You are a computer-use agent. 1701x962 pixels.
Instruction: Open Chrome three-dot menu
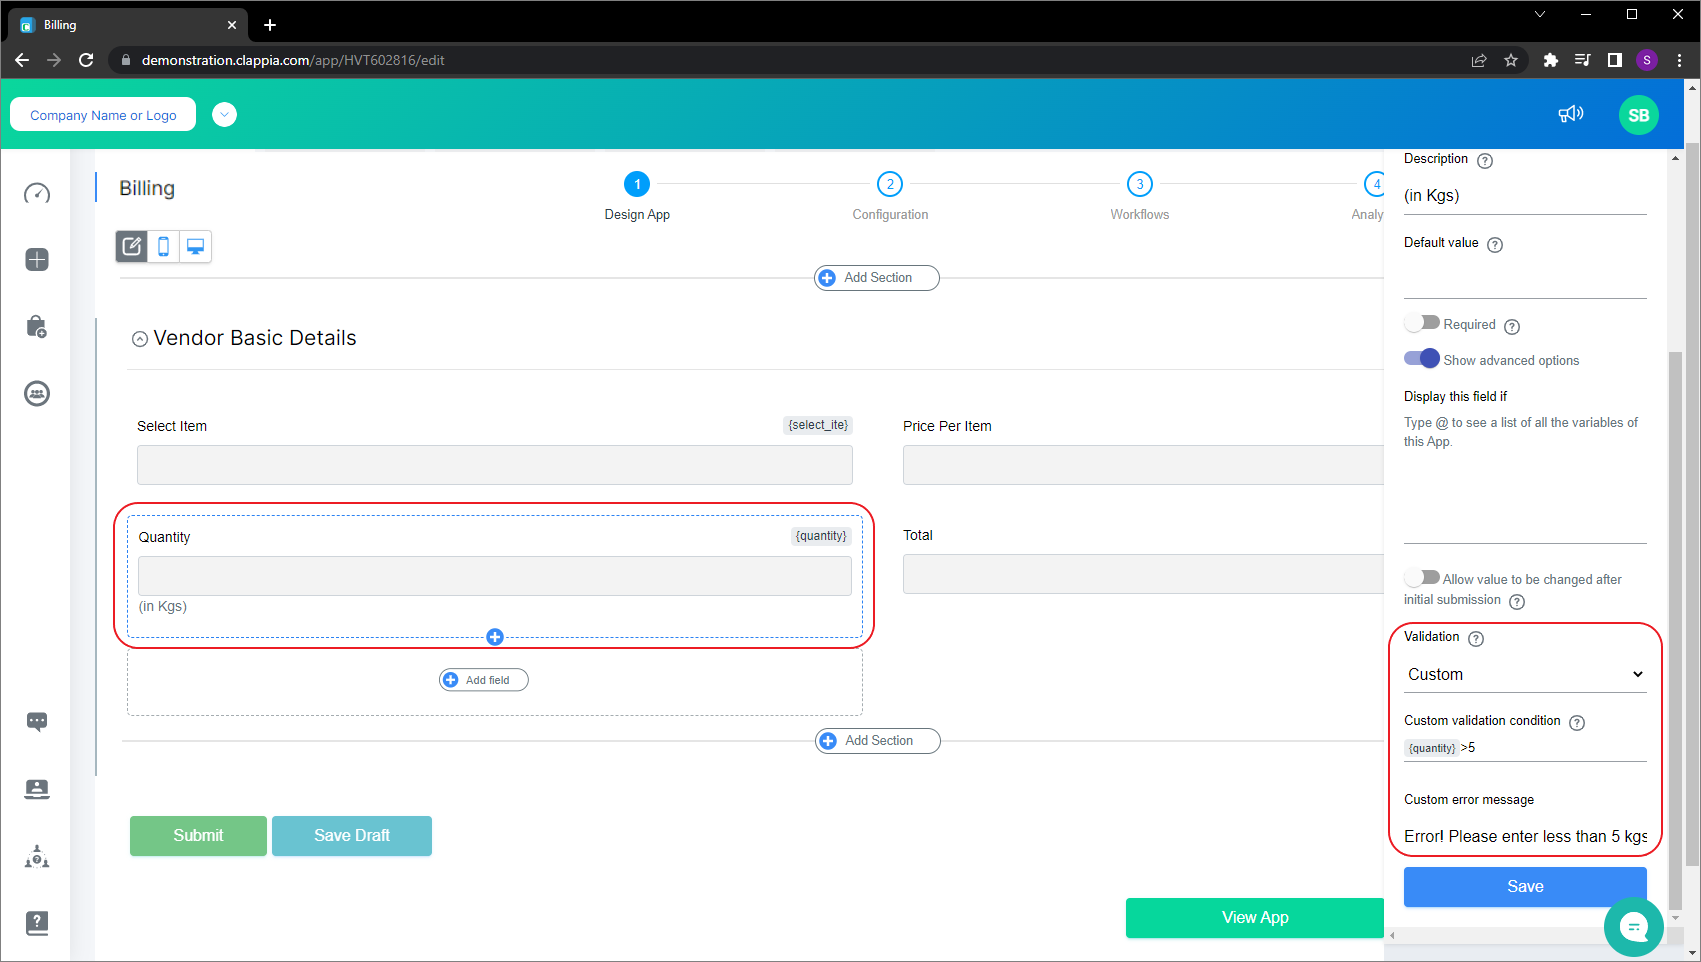pyautogui.click(x=1680, y=60)
